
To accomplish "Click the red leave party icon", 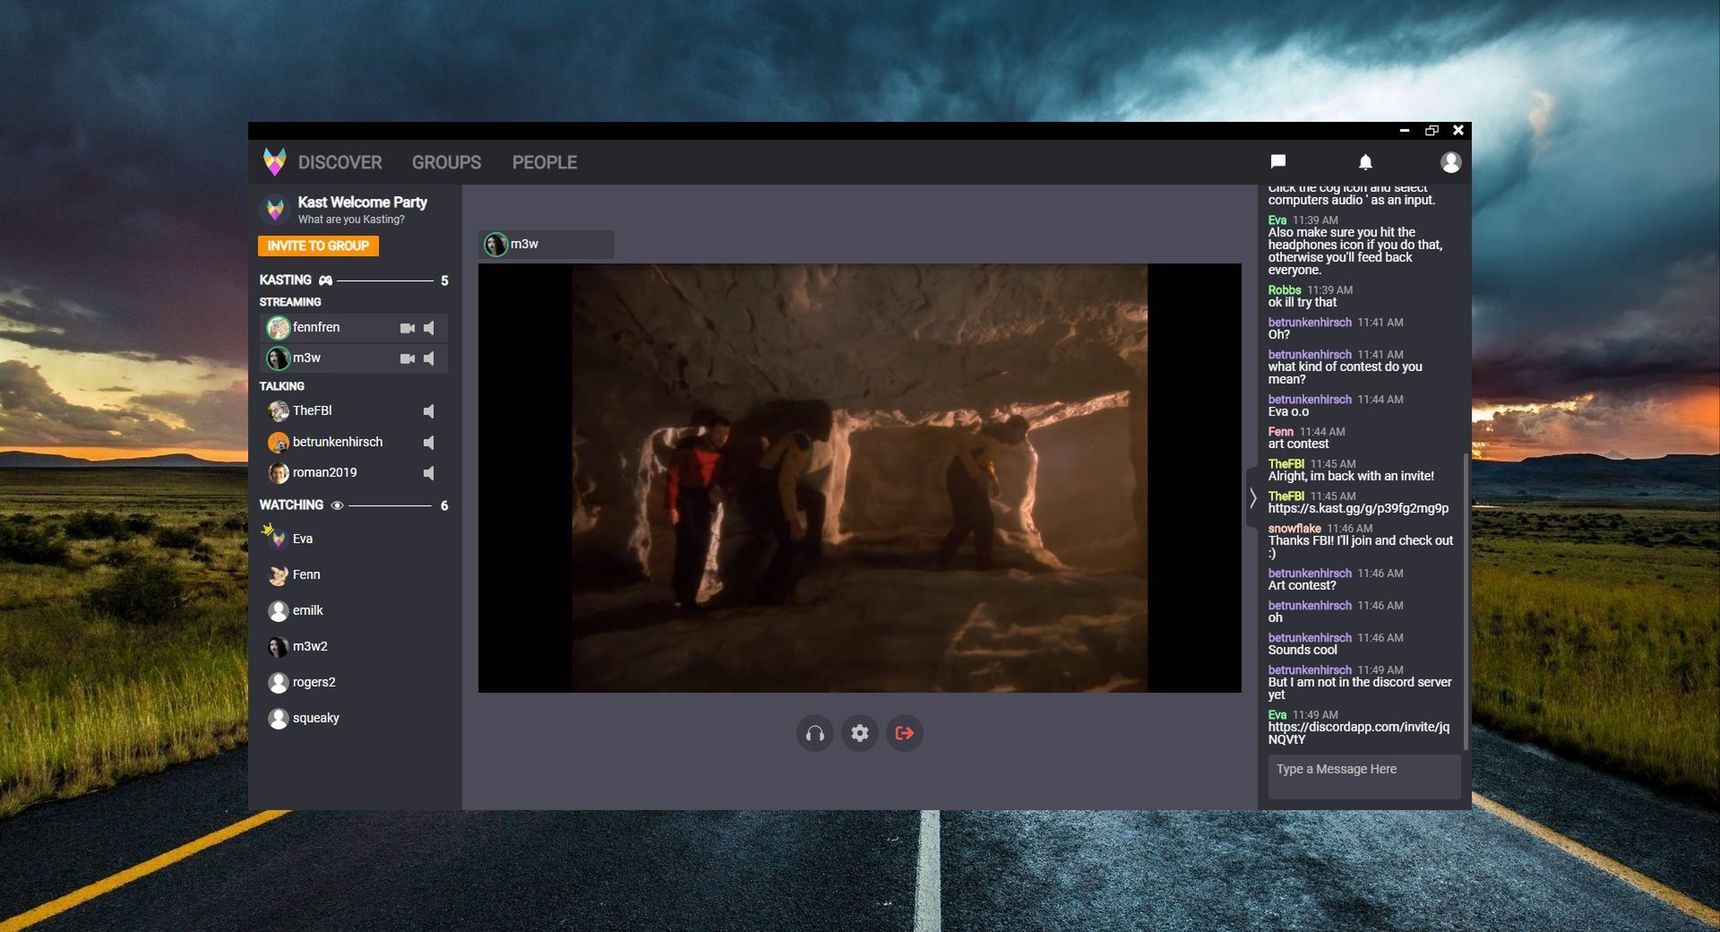I will (905, 733).
